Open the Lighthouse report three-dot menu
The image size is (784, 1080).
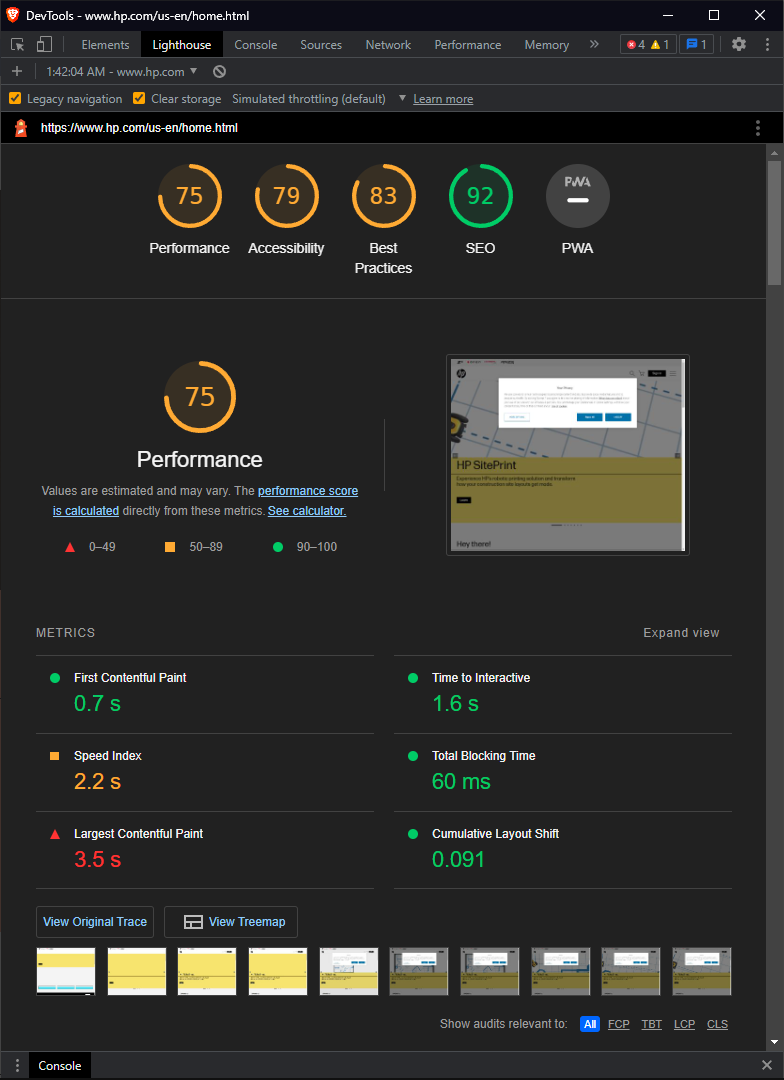pyautogui.click(x=758, y=128)
